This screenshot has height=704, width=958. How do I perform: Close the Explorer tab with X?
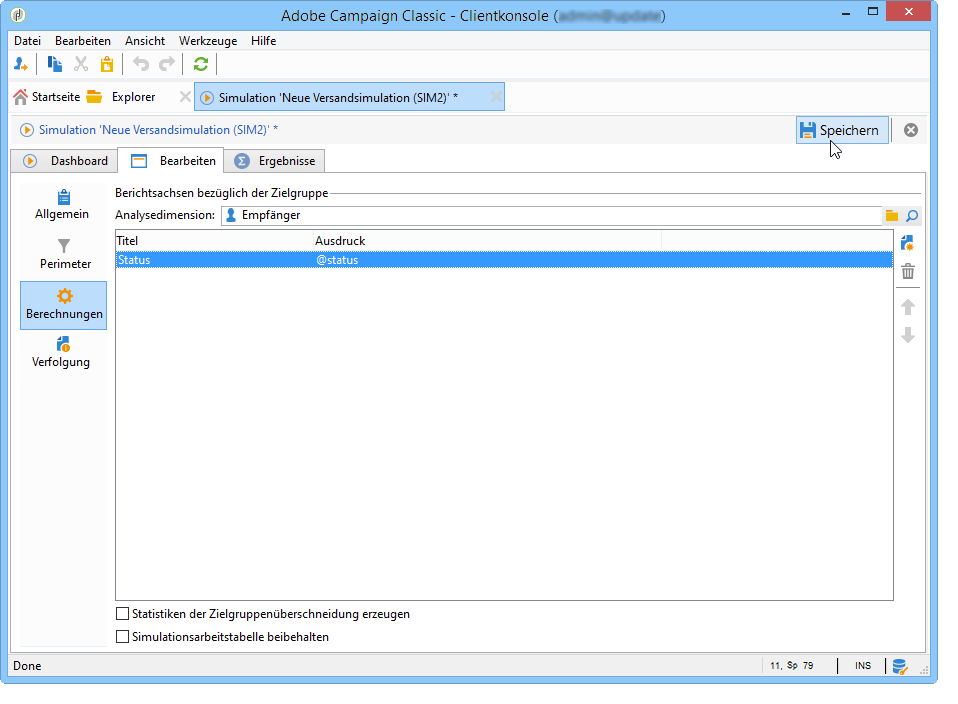[x=185, y=97]
